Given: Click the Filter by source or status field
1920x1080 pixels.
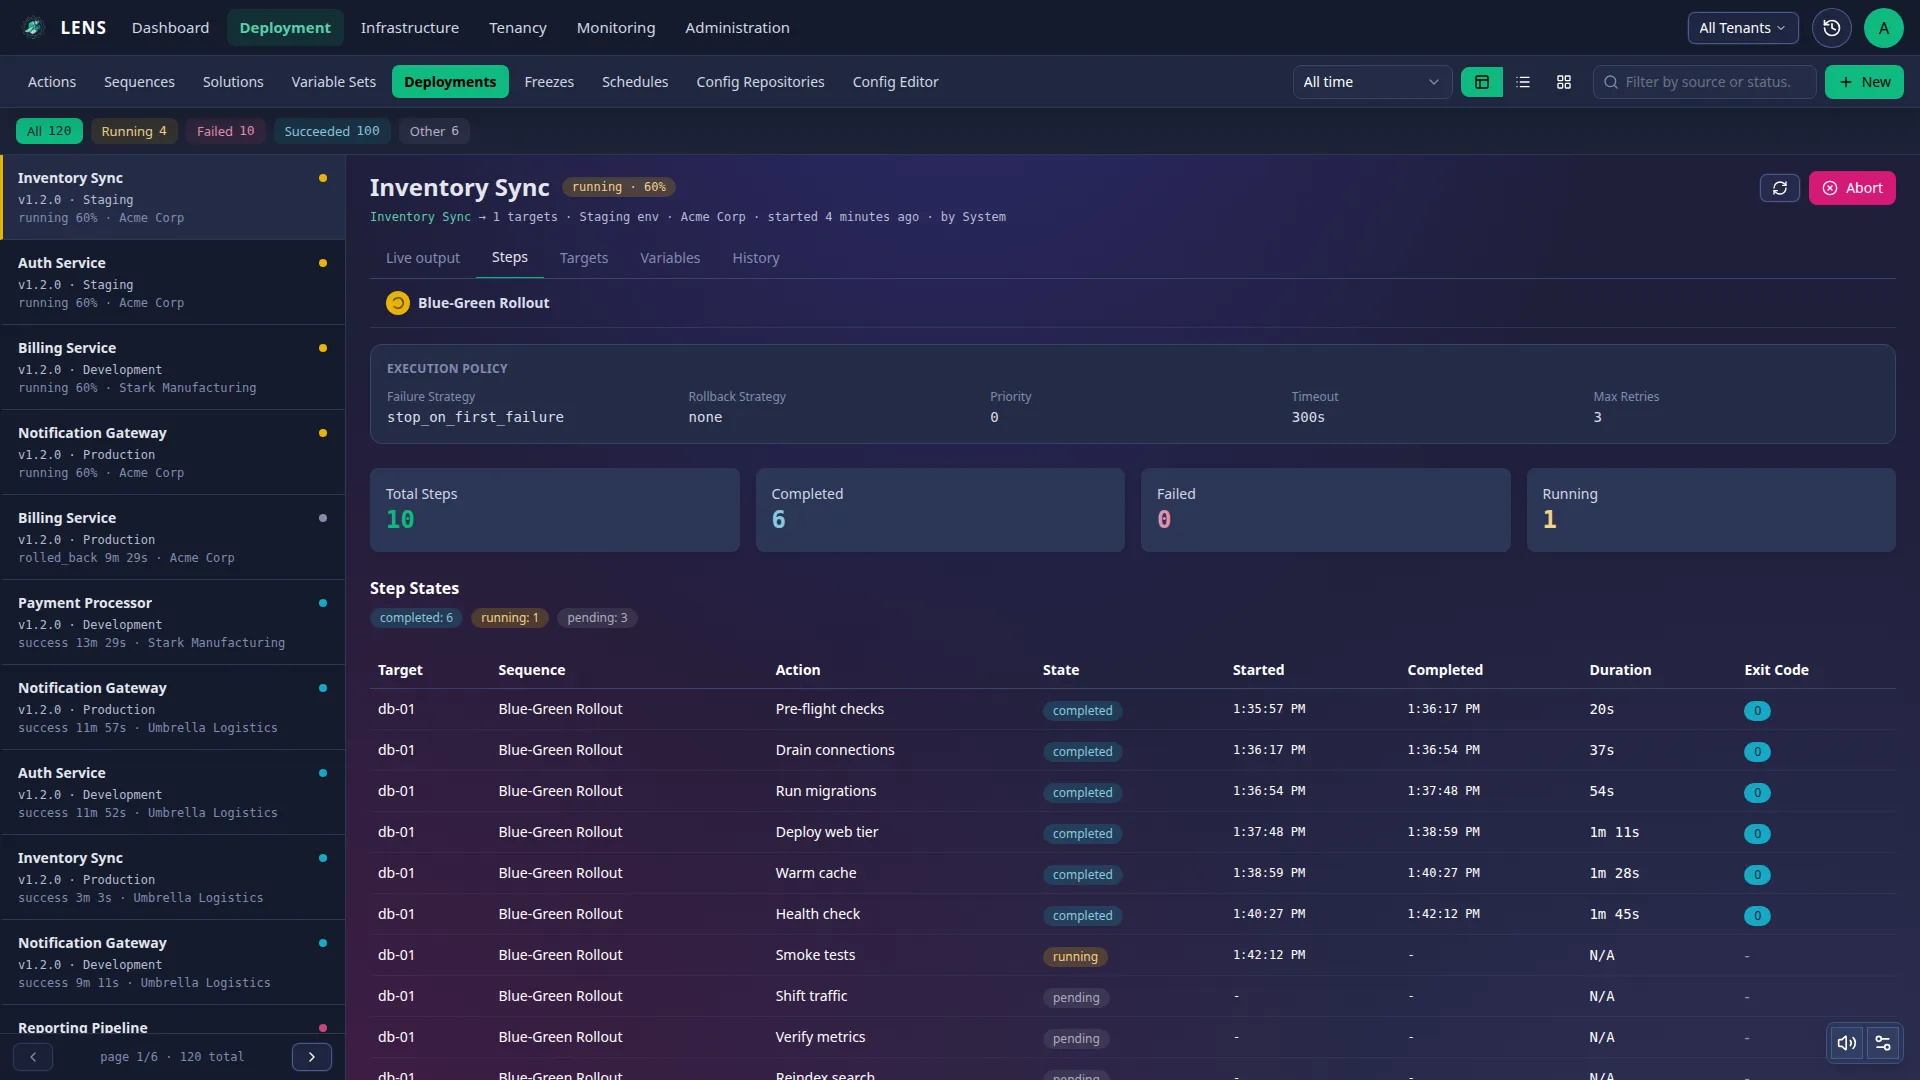Looking at the screenshot, I should tap(1705, 82).
